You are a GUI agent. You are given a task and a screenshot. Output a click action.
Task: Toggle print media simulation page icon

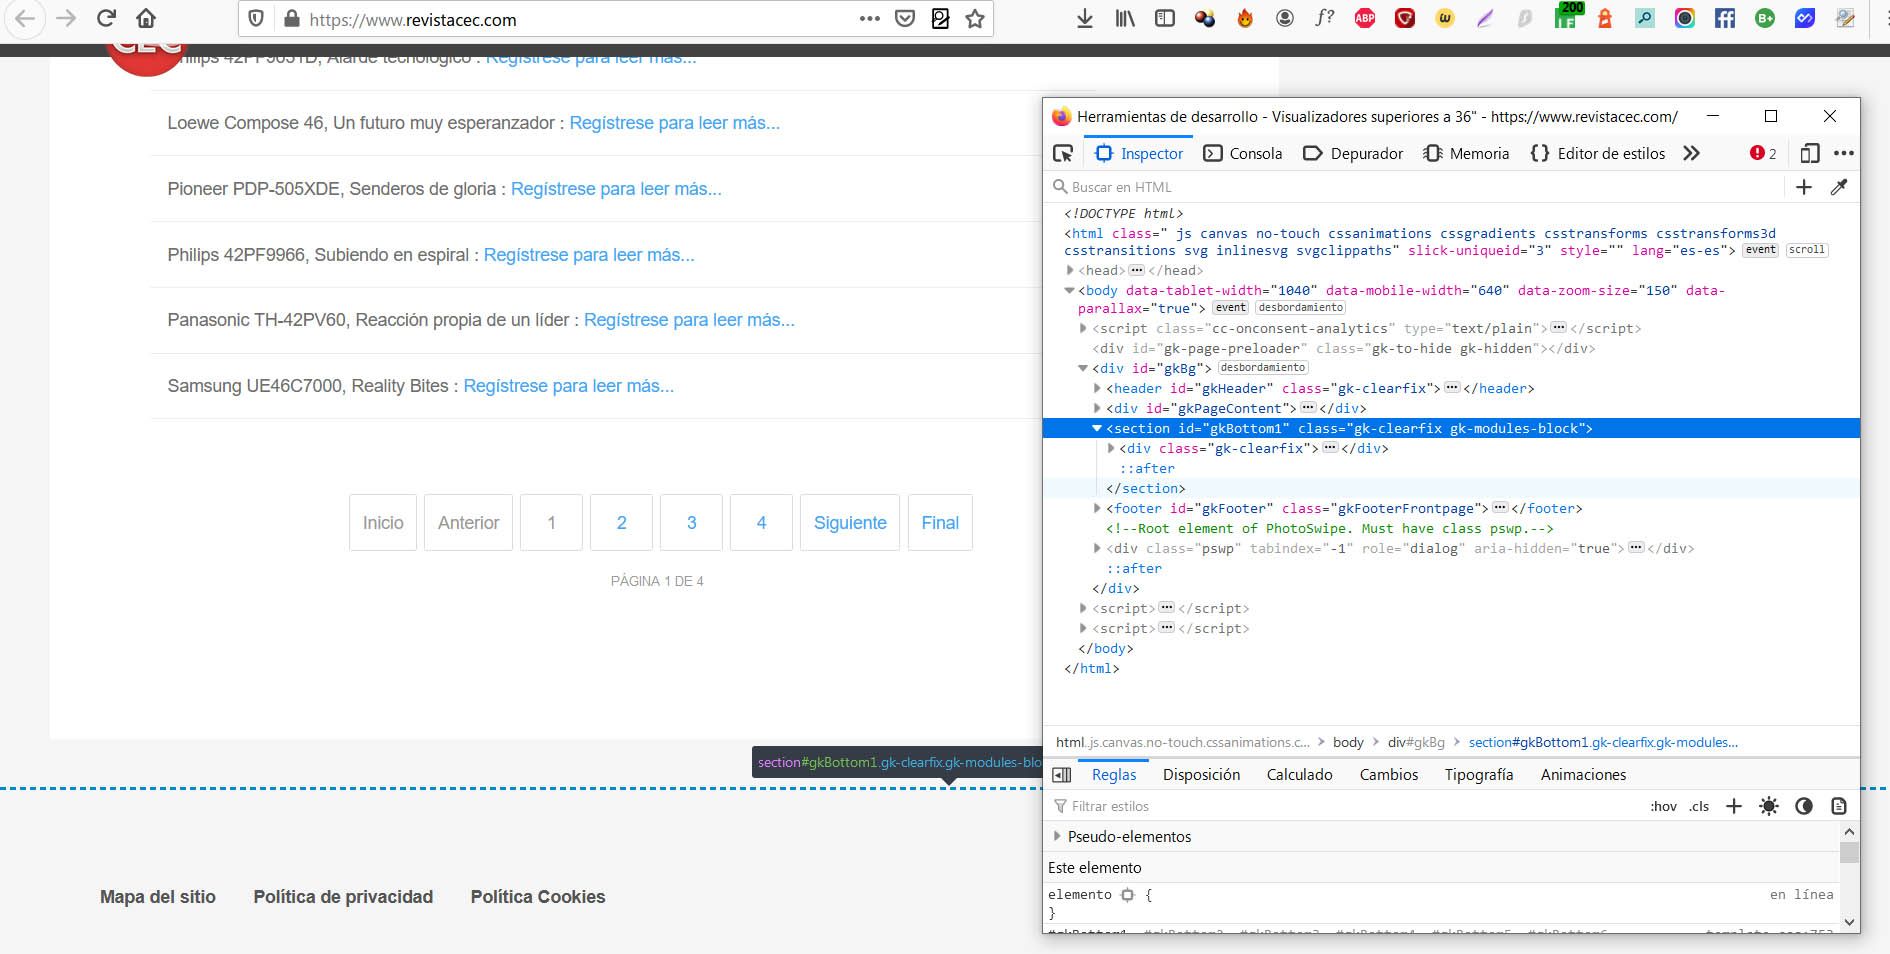(x=1839, y=806)
